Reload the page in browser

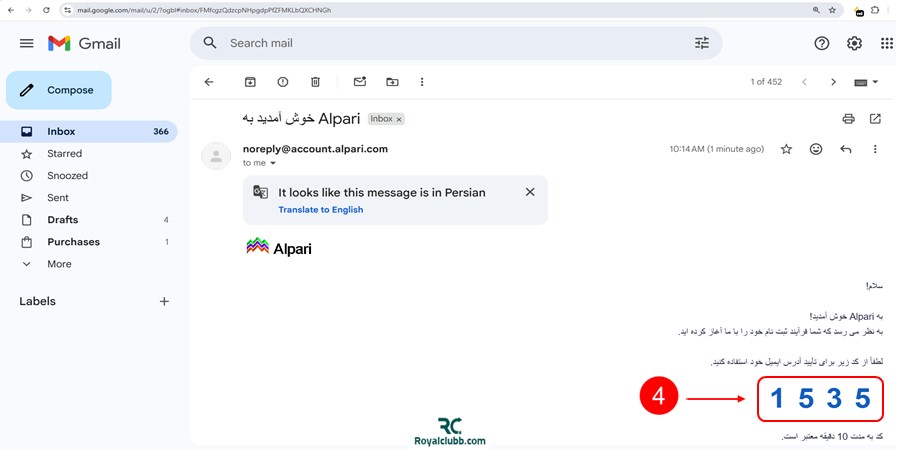pos(46,10)
